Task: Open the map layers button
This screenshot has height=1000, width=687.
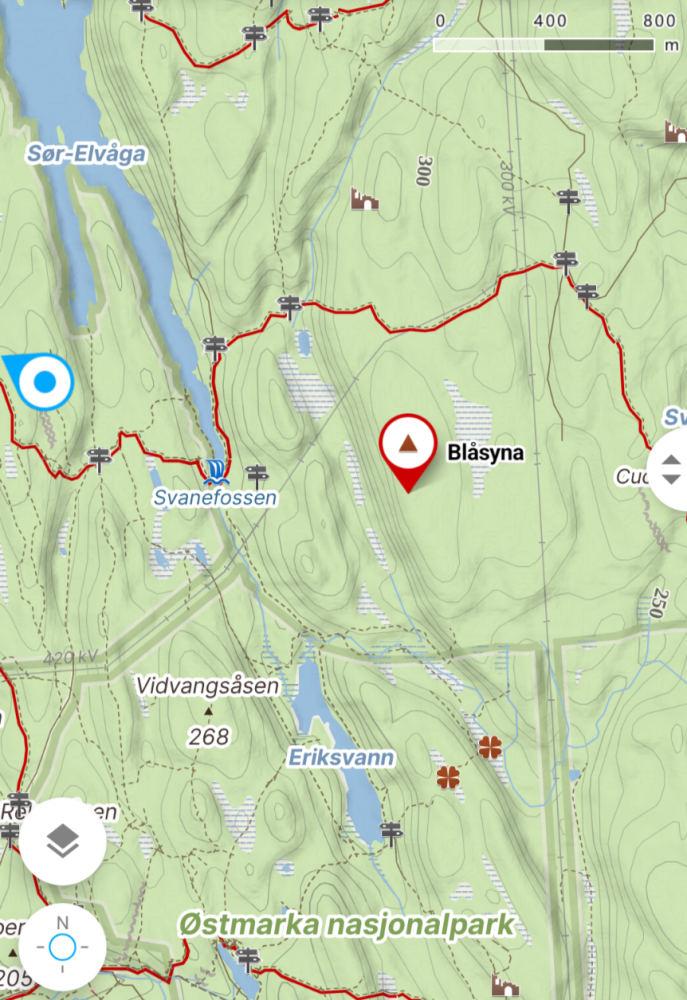Action: click(x=63, y=841)
